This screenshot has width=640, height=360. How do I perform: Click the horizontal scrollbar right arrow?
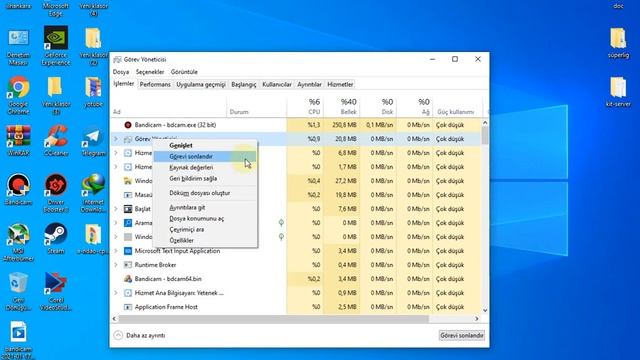[x=476, y=319]
